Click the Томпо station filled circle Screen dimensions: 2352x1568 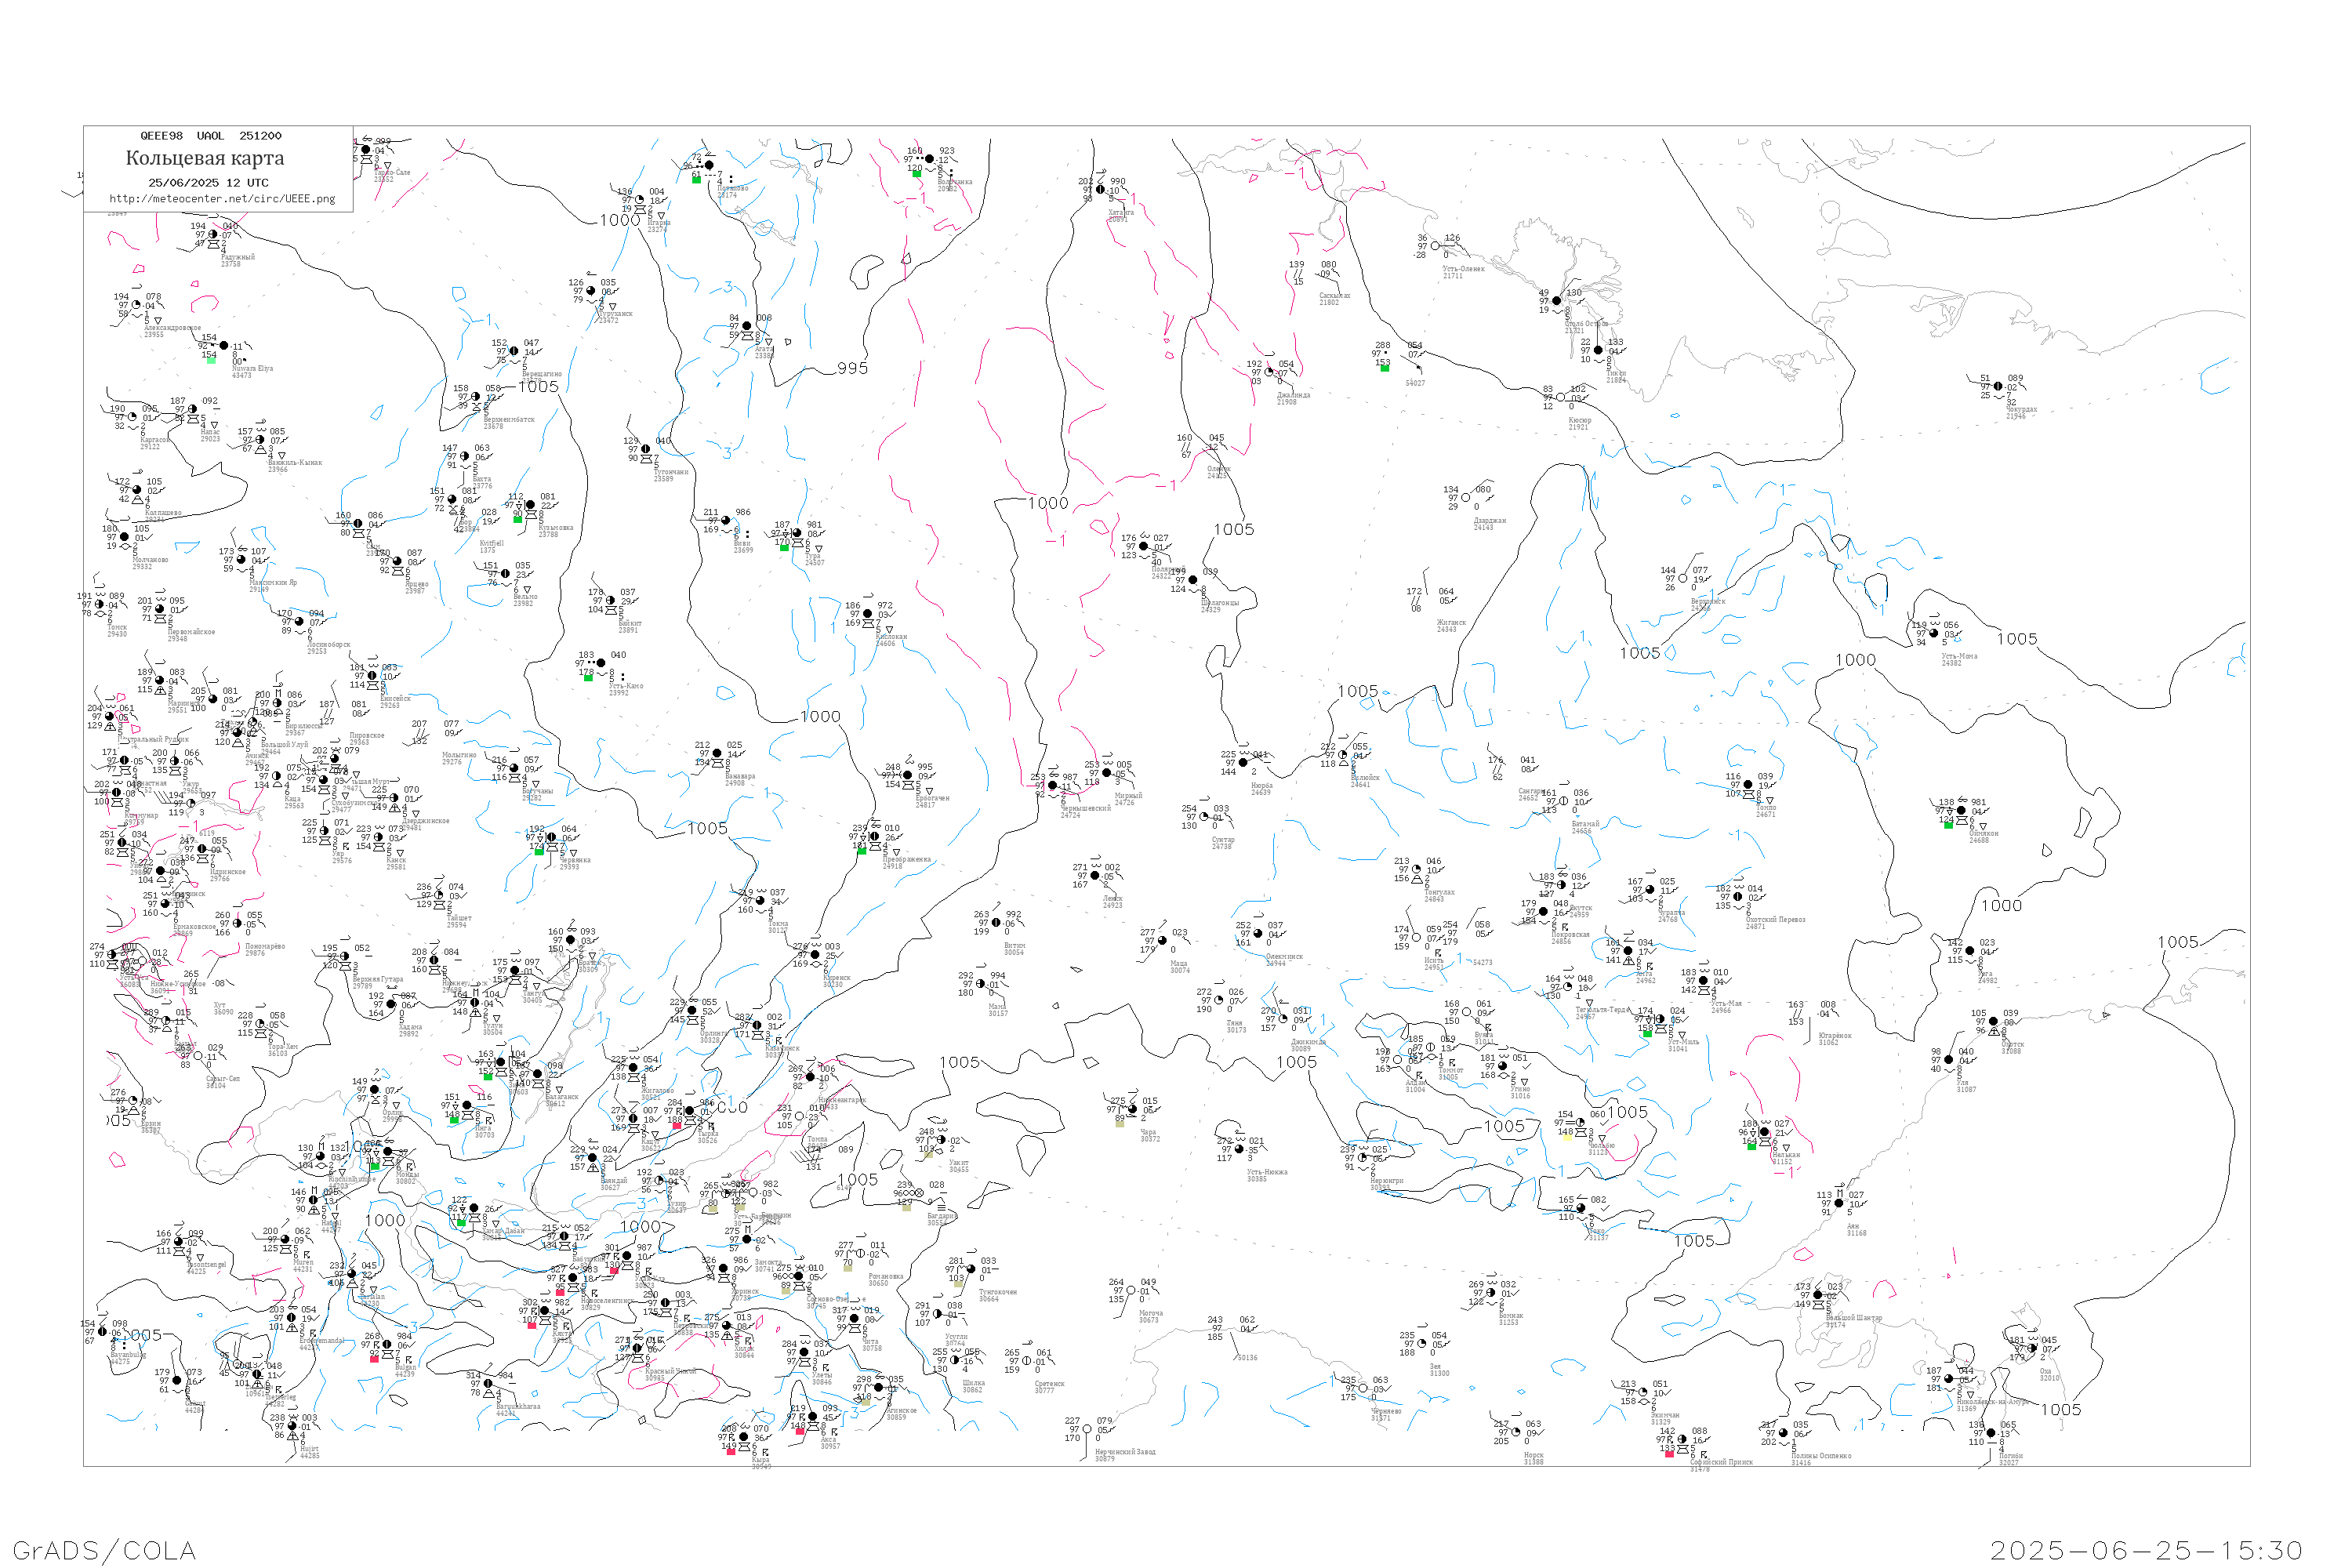click(1748, 785)
